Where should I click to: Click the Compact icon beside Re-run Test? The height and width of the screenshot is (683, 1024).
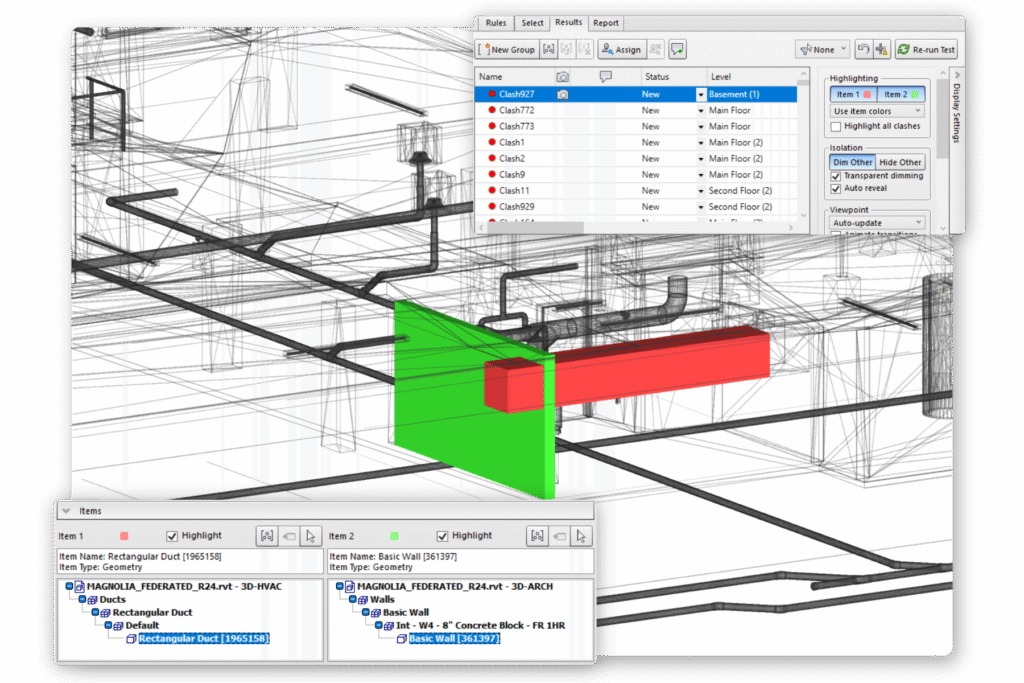tap(882, 50)
